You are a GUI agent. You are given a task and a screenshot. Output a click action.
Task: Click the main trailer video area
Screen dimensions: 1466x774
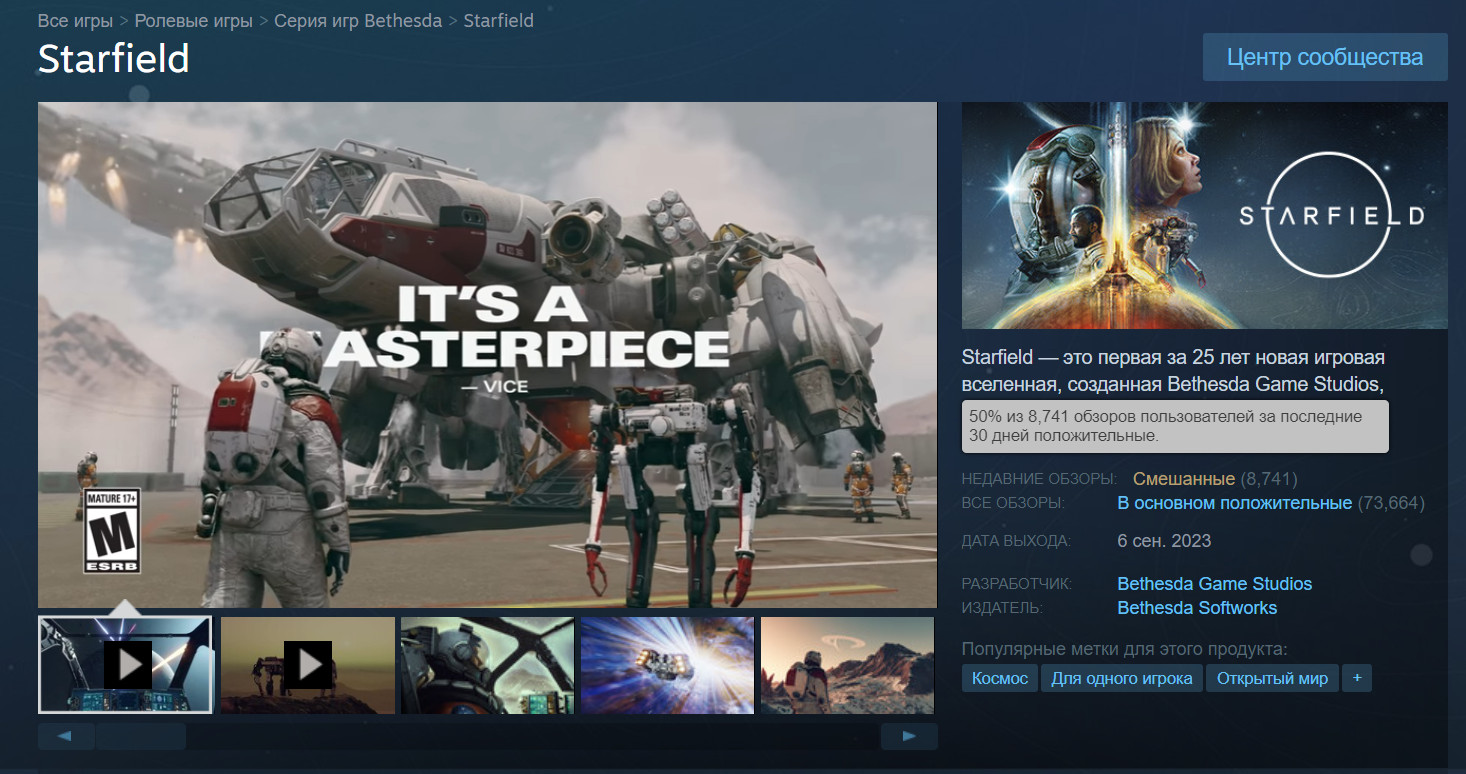[x=487, y=354]
